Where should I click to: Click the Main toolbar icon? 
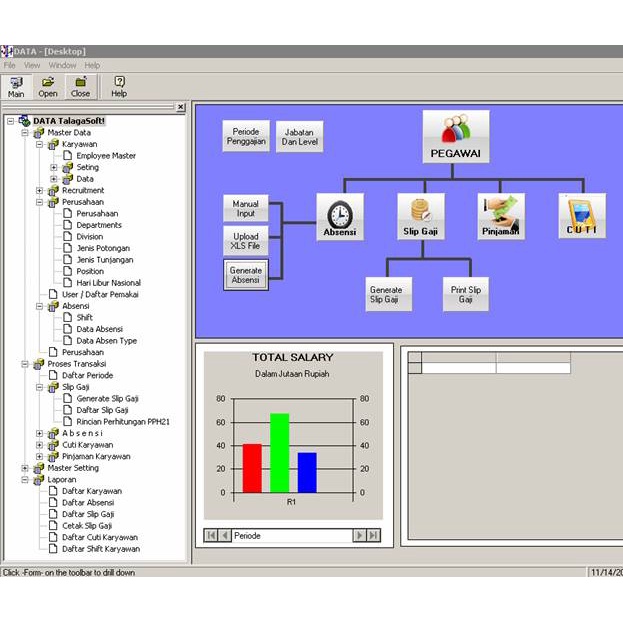[x=16, y=87]
